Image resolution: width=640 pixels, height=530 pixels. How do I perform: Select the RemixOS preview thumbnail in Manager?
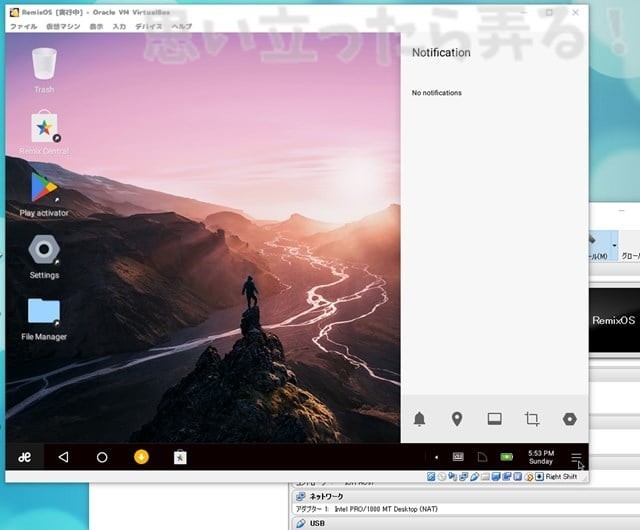point(614,320)
